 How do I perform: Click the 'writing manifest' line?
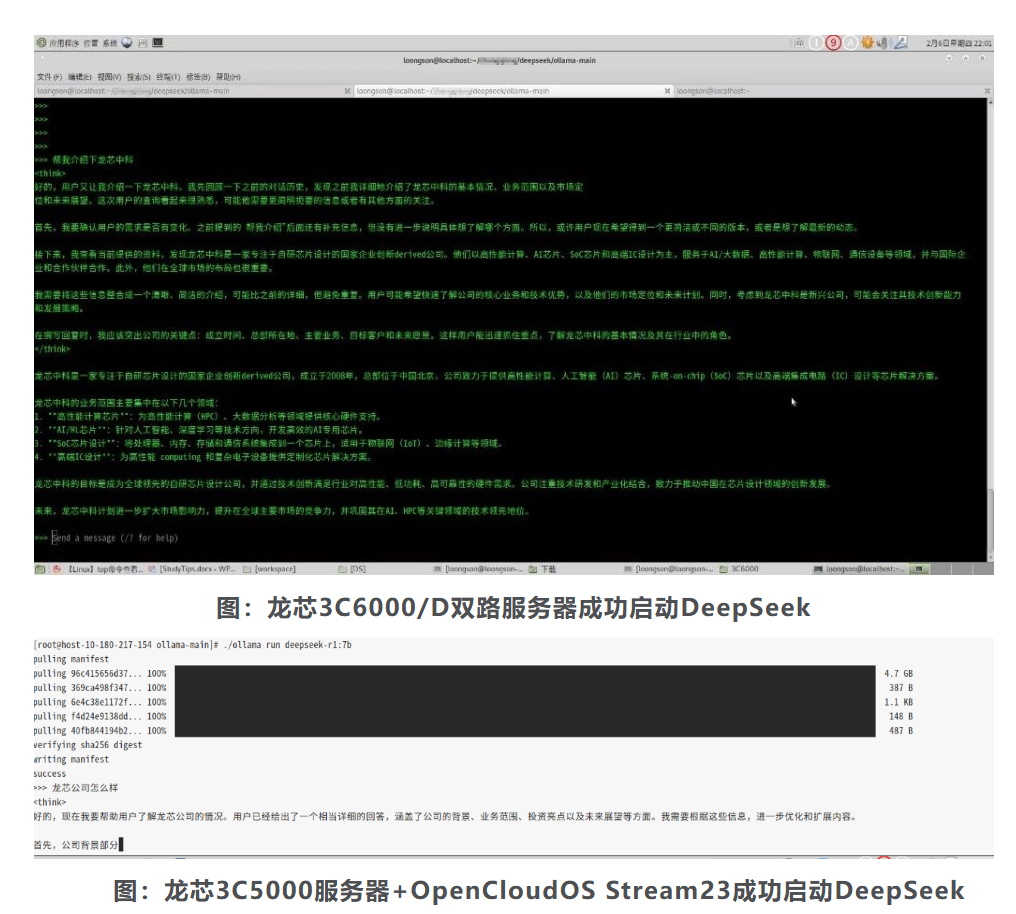point(71,759)
